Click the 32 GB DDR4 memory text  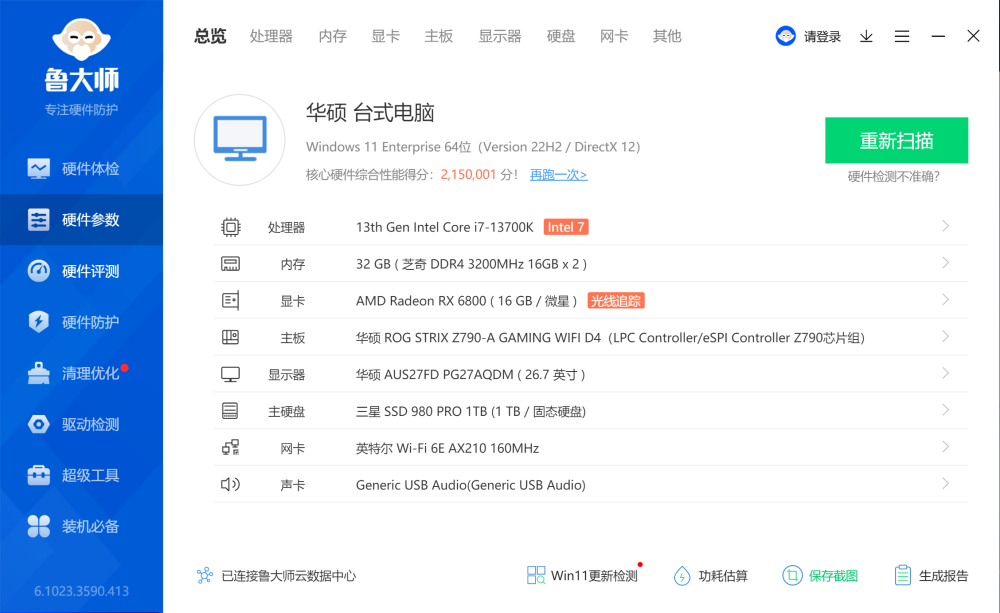coord(471,264)
